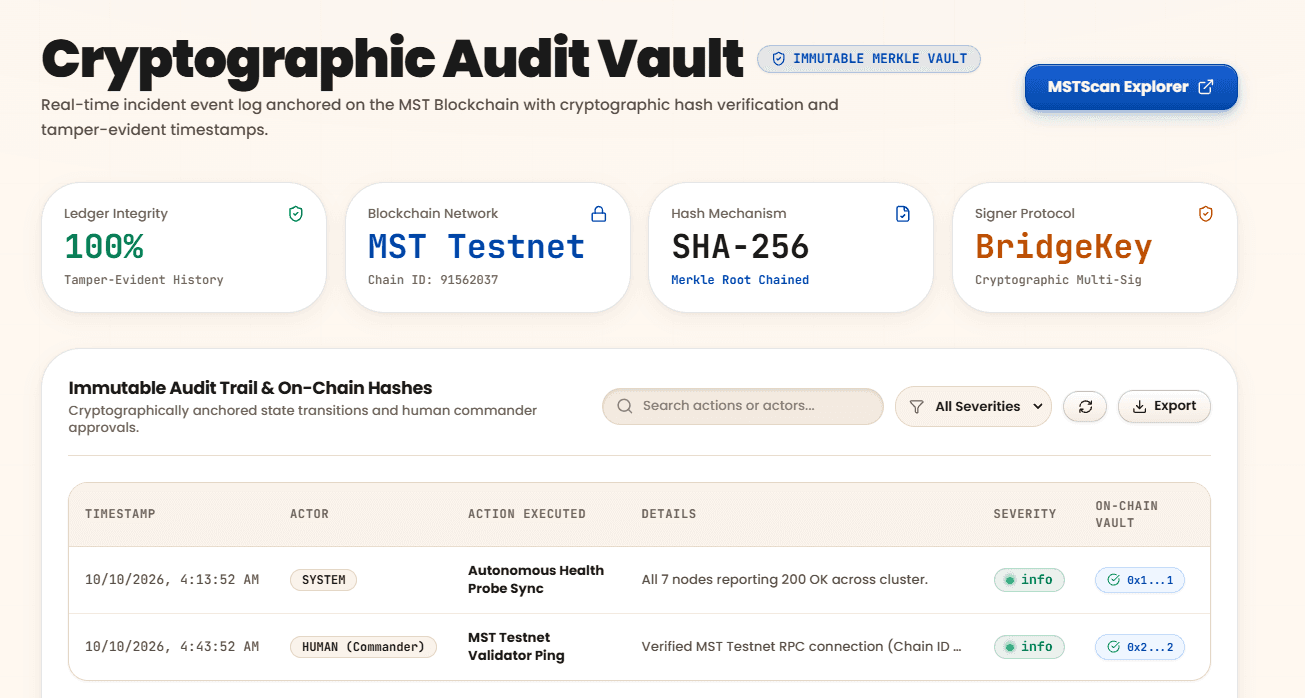Click the MST Testnet network value
This screenshot has height=698, width=1305.
[476, 247]
